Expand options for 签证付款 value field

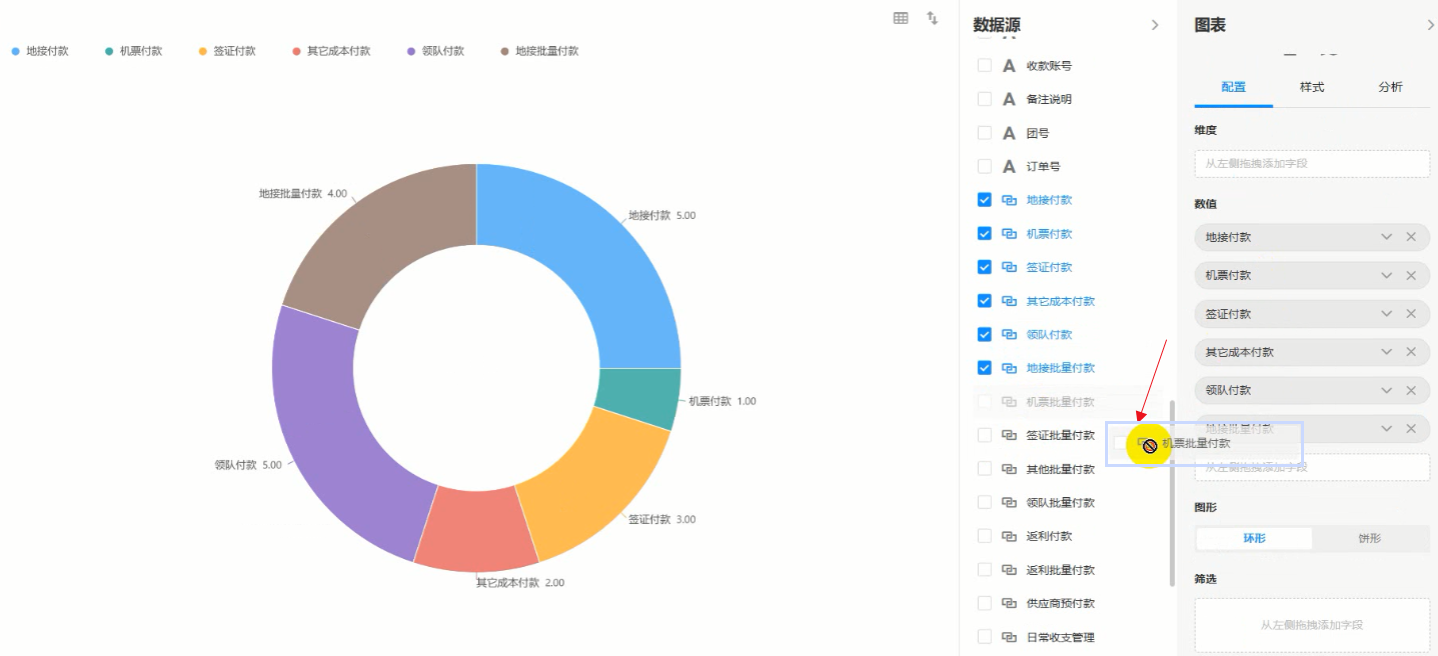pos(1386,314)
